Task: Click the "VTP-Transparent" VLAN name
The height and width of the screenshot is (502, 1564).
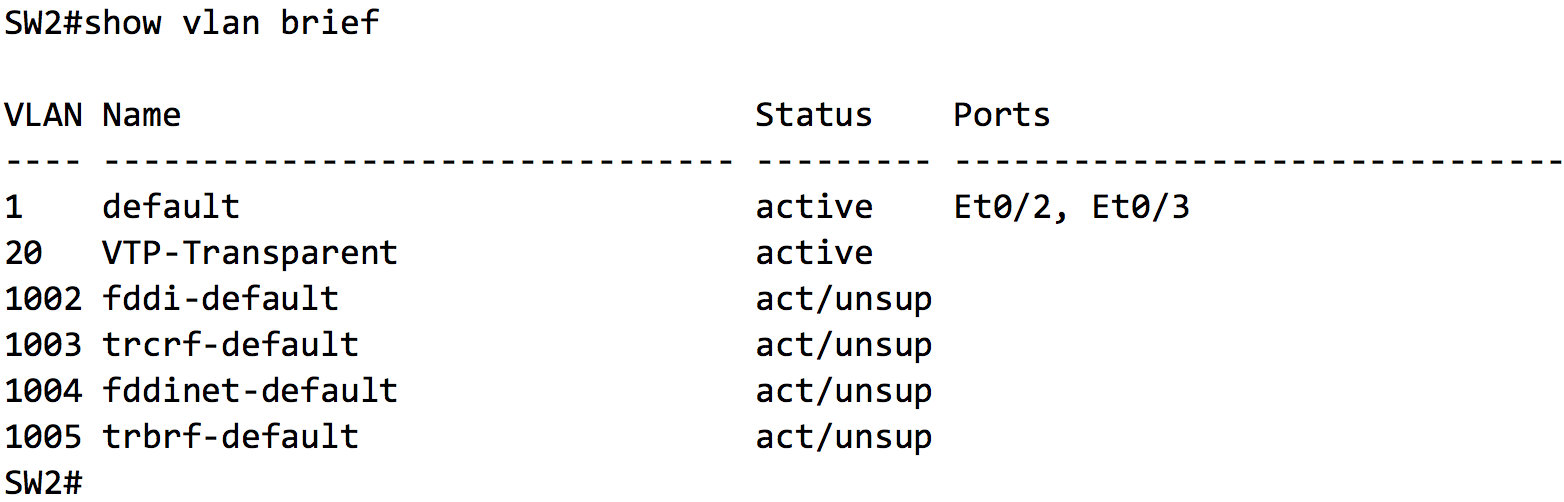Action: click(x=249, y=253)
